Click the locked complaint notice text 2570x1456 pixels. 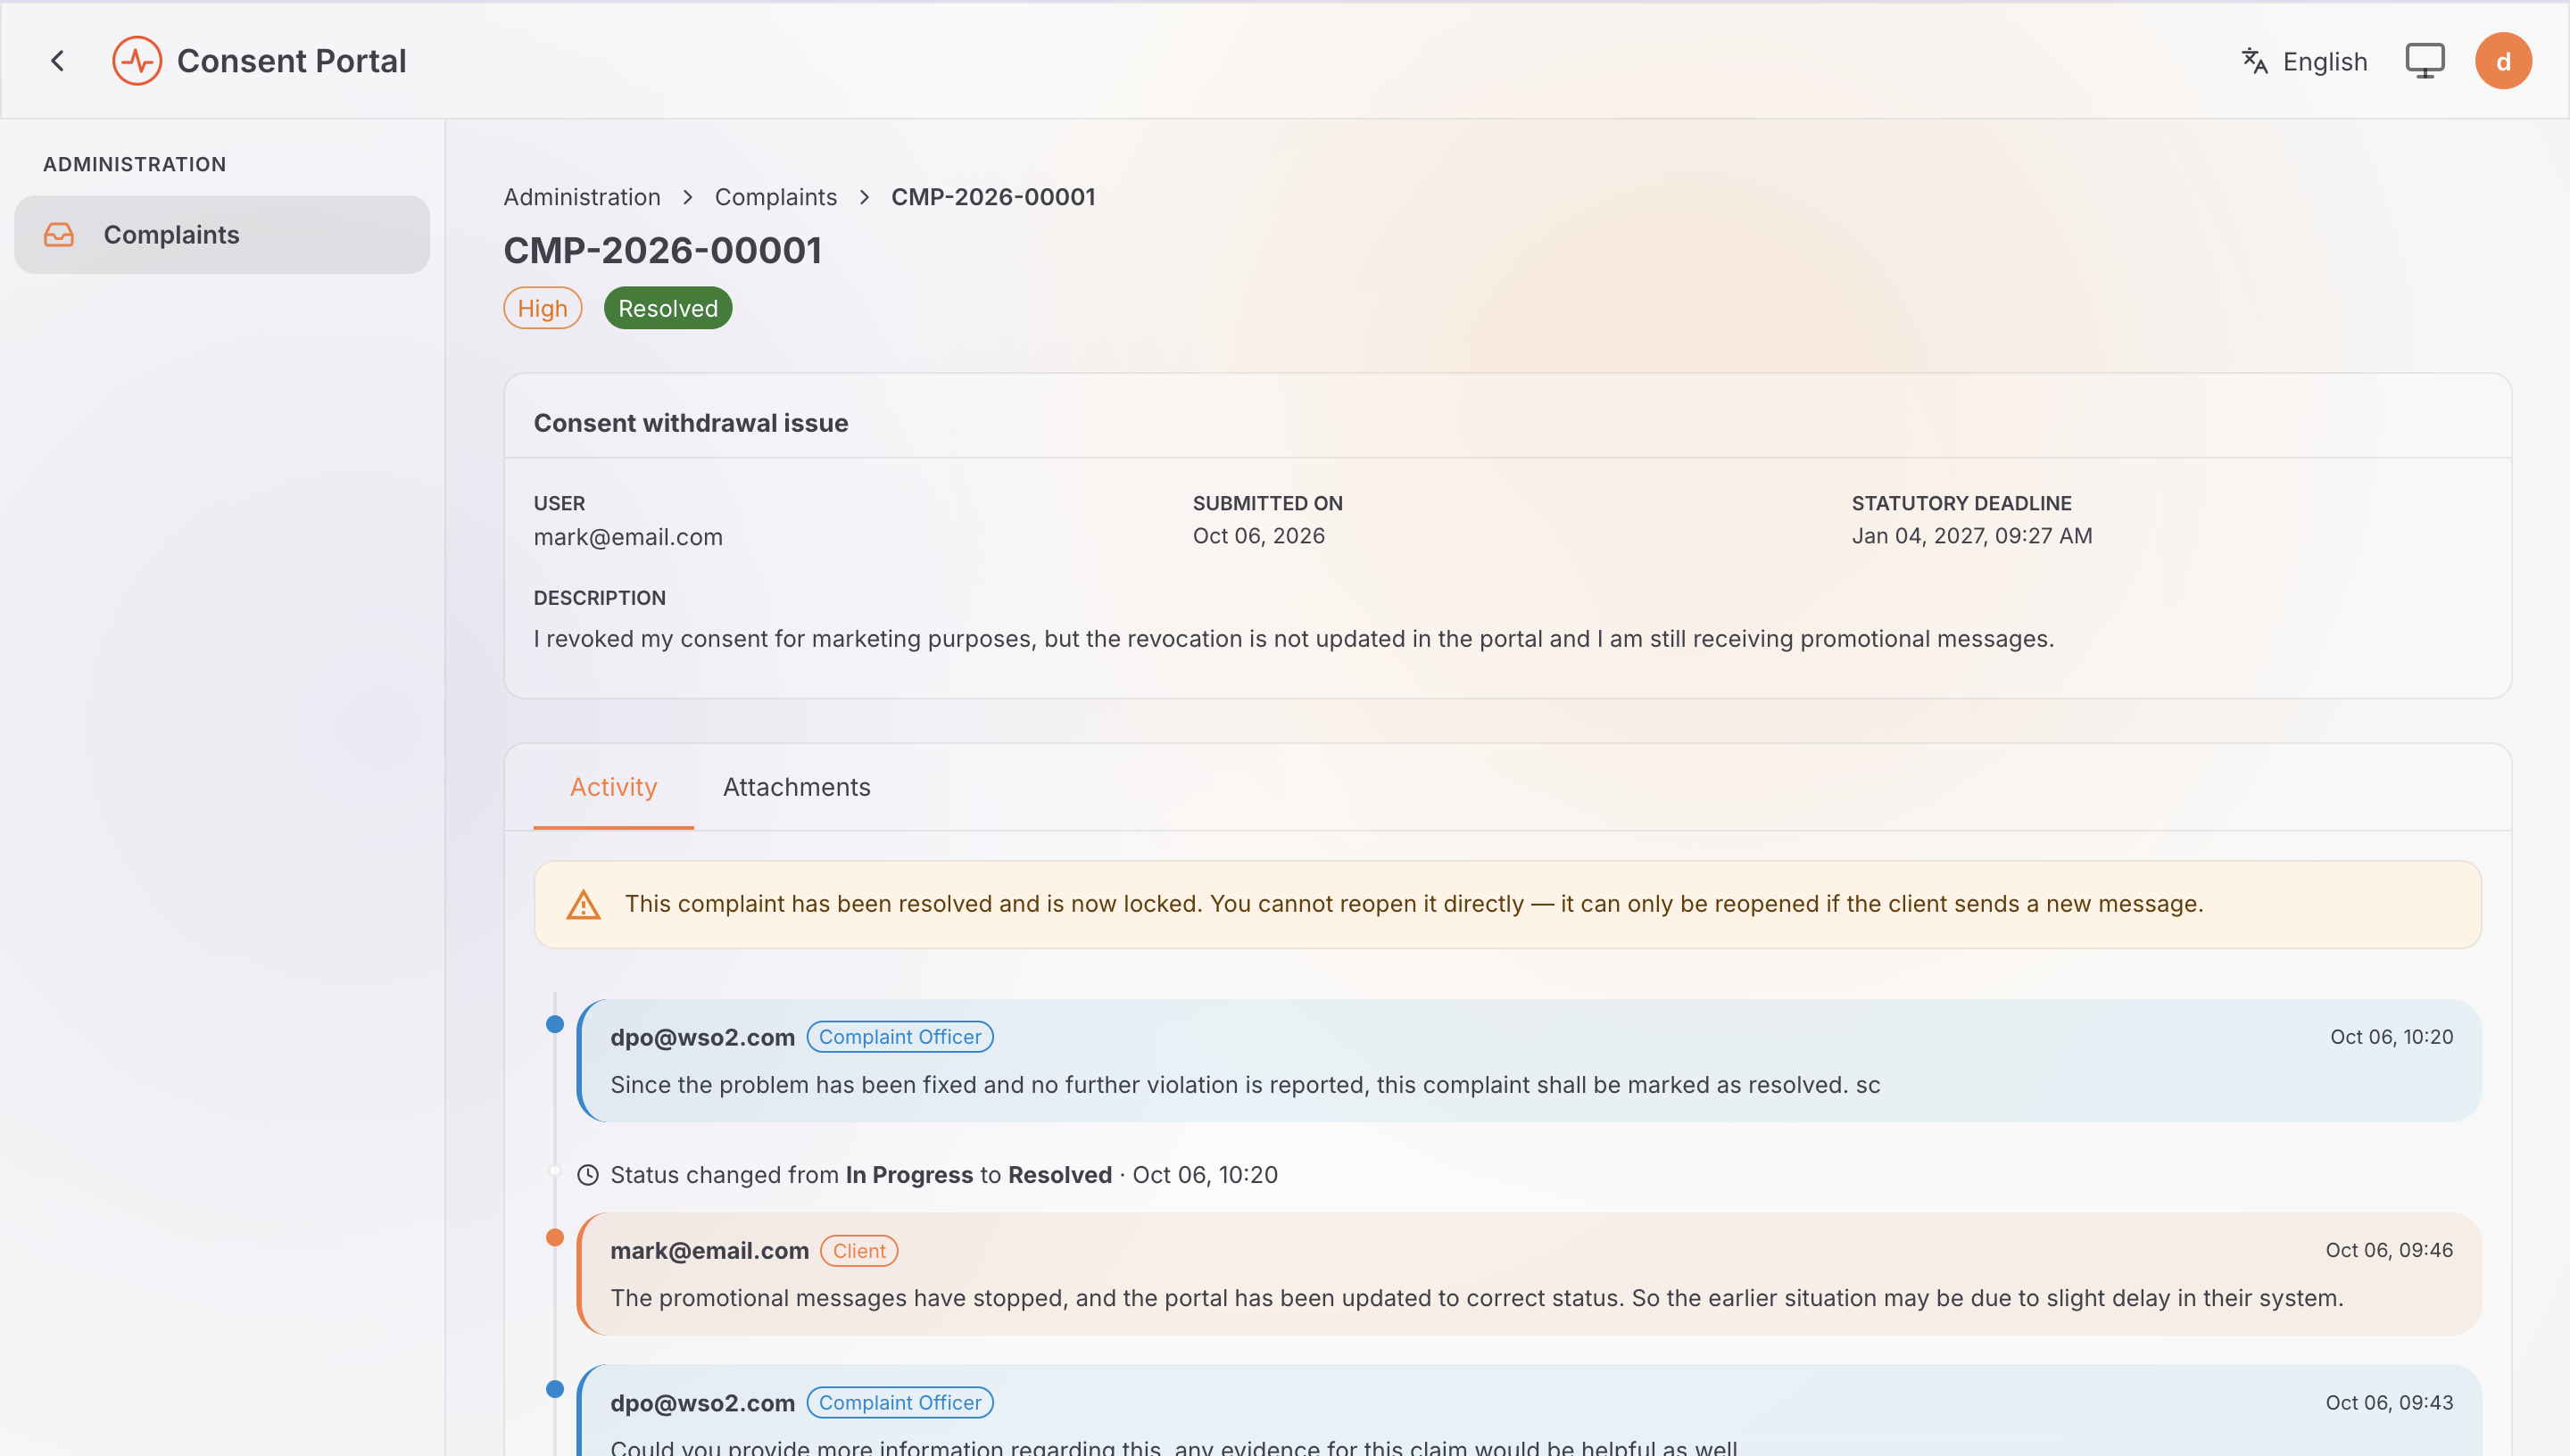click(x=1414, y=904)
